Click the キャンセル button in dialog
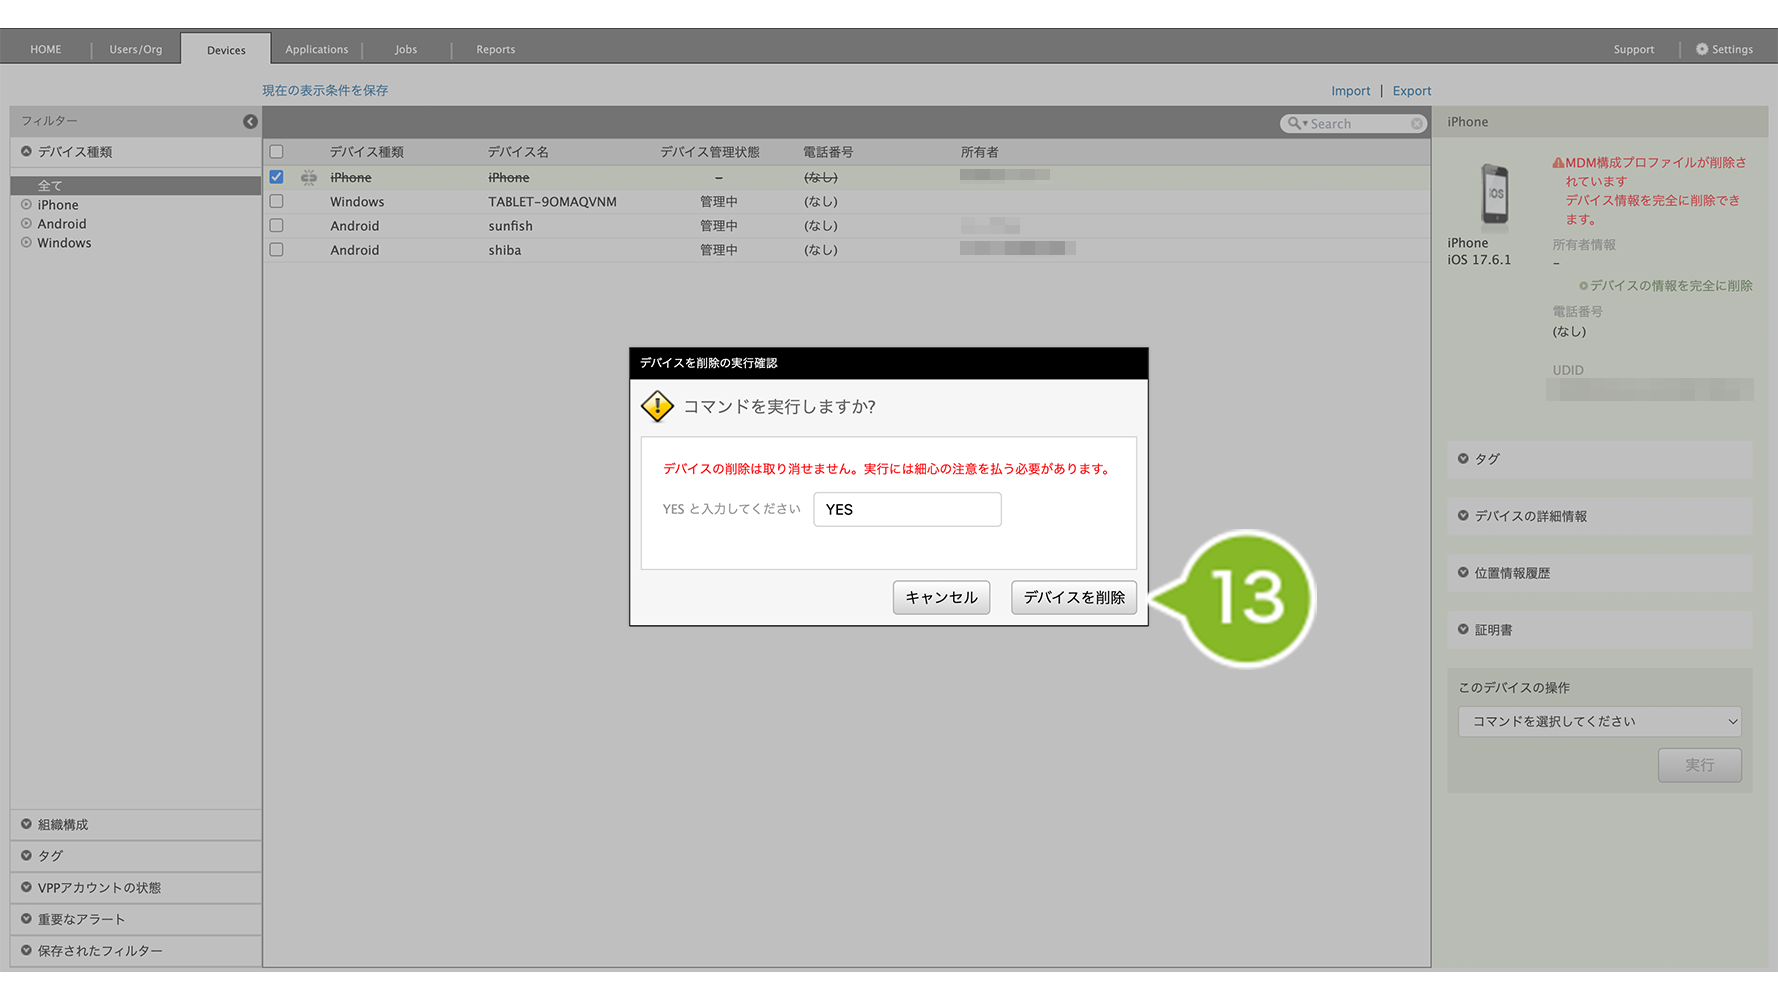This screenshot has height=1000, width=1778. tap(941, 597)
